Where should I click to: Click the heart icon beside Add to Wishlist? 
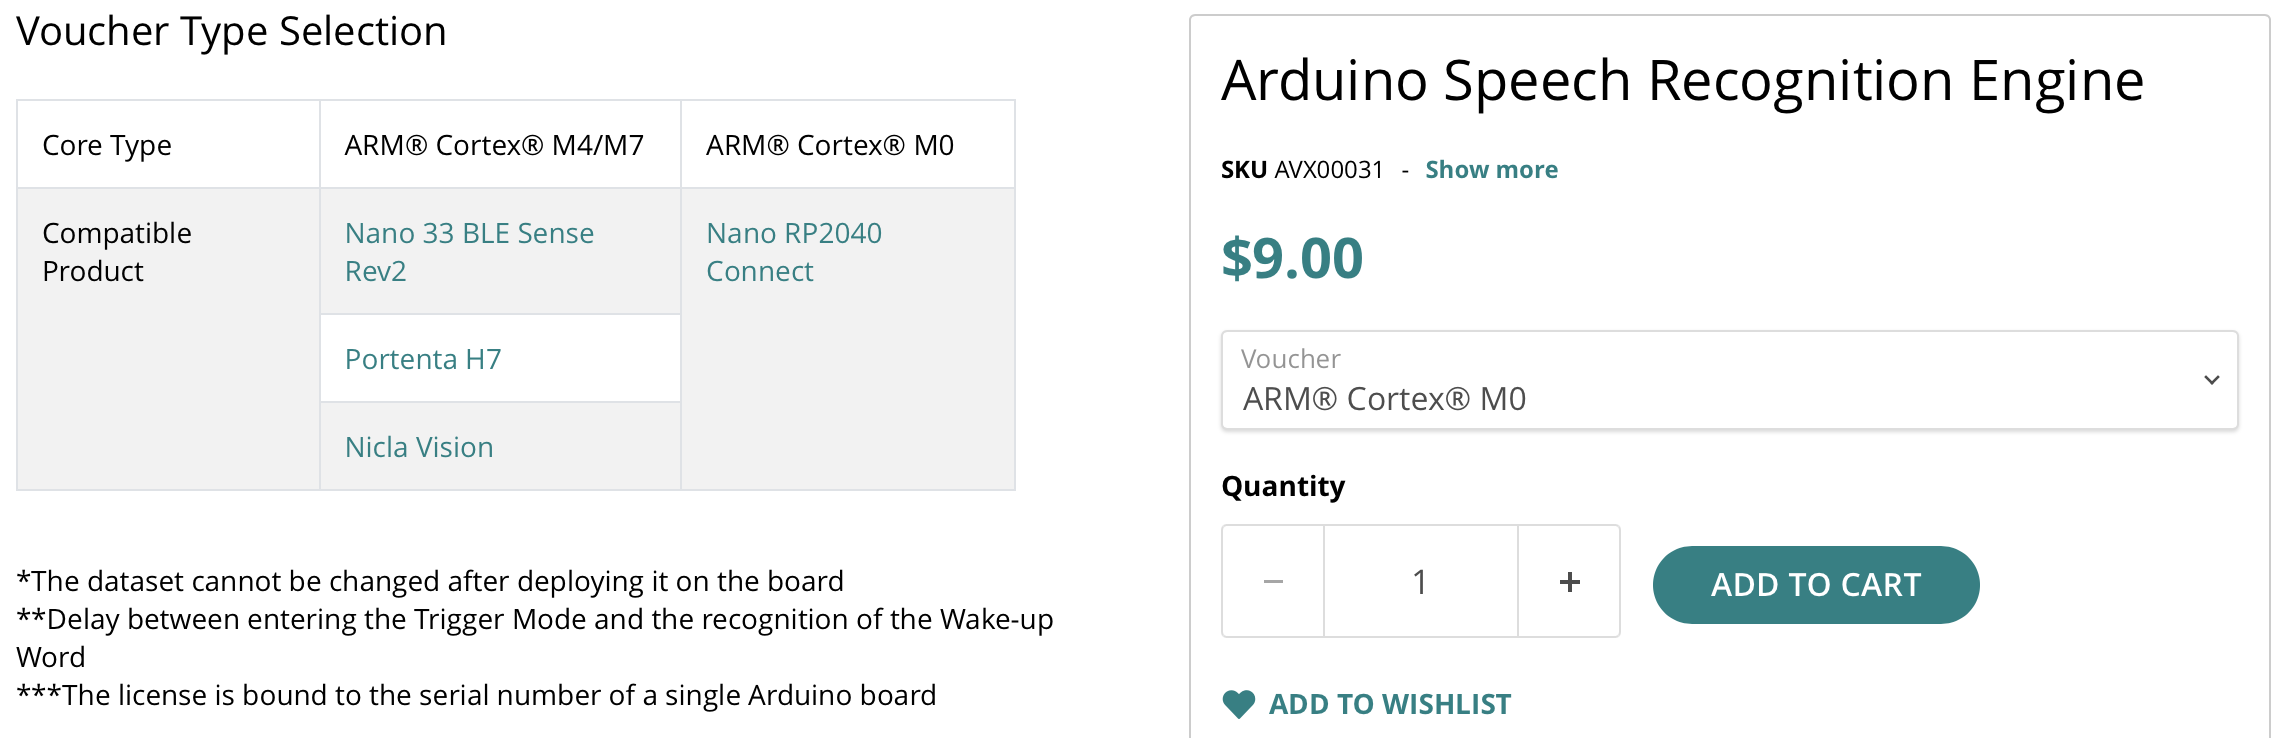point(1238,704)
